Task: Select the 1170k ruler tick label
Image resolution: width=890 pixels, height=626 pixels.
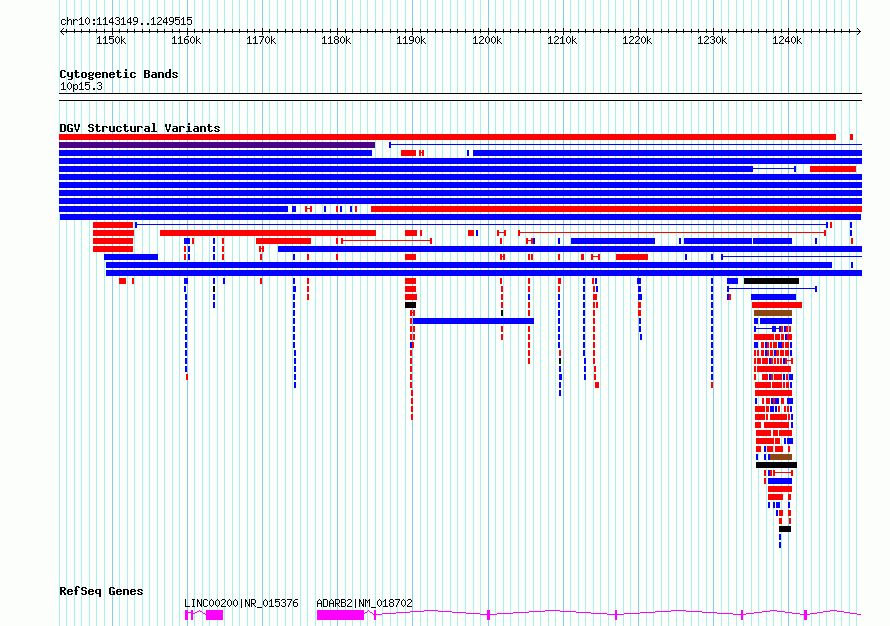Action: click(261, 41)
